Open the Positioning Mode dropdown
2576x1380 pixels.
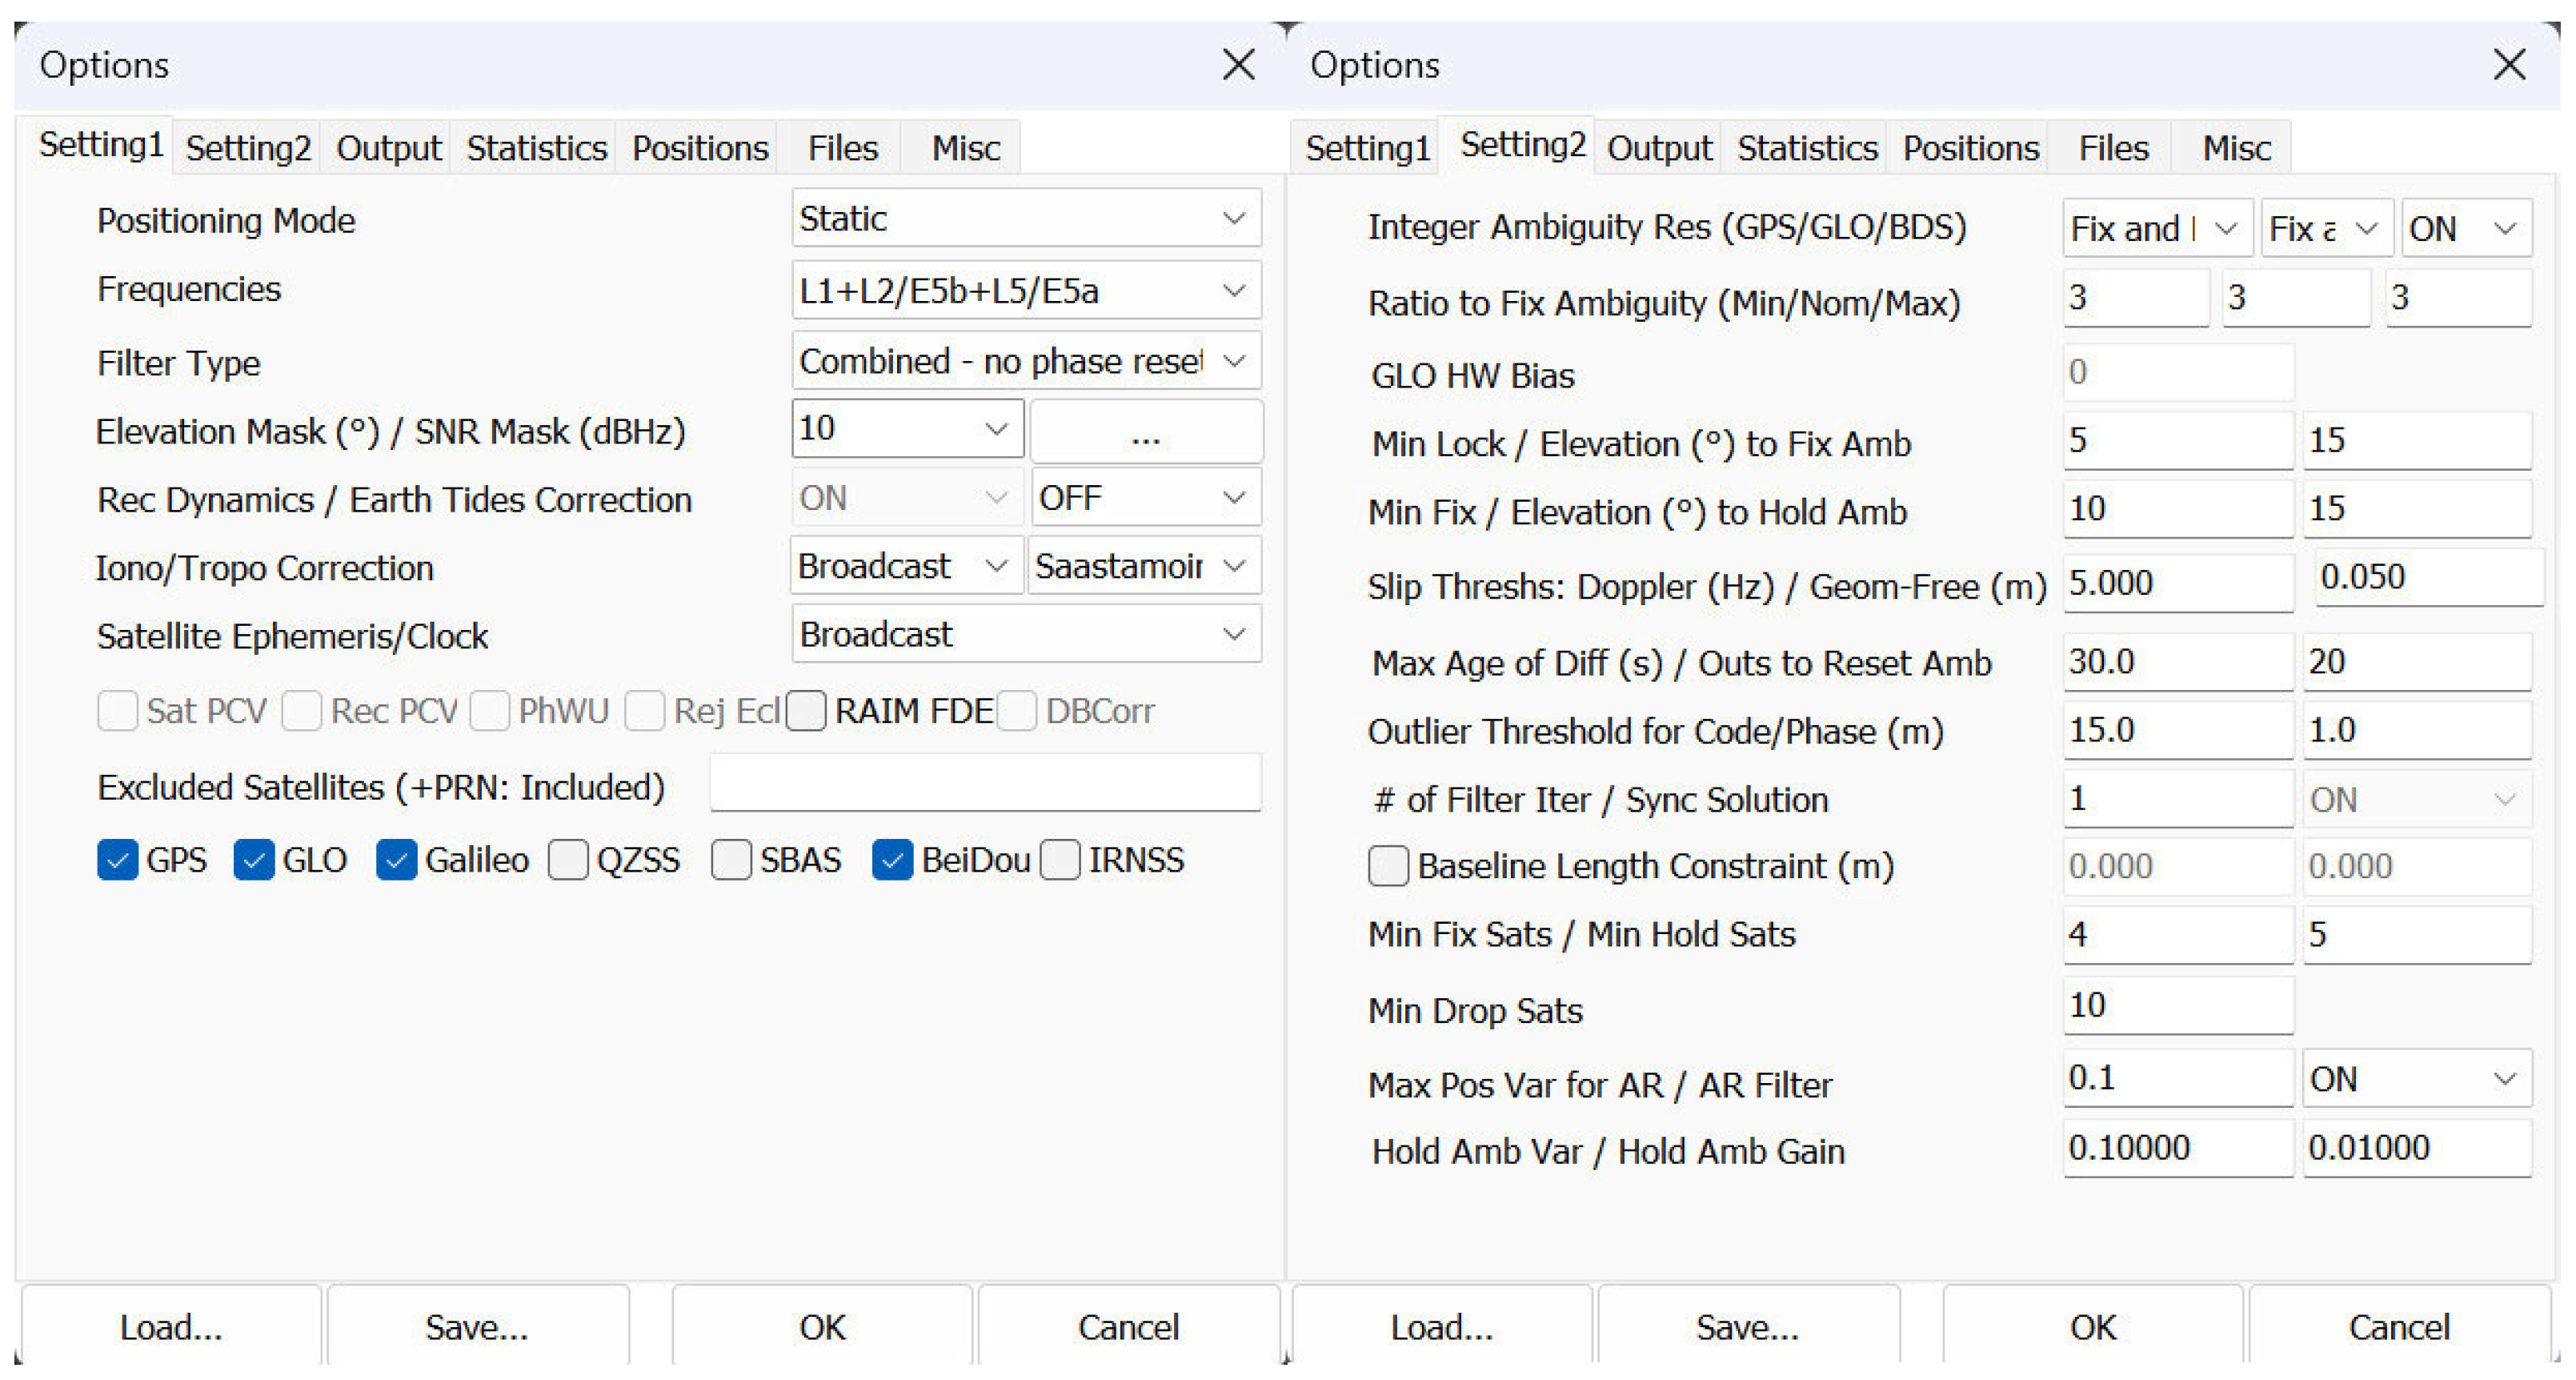(1025, 219)
